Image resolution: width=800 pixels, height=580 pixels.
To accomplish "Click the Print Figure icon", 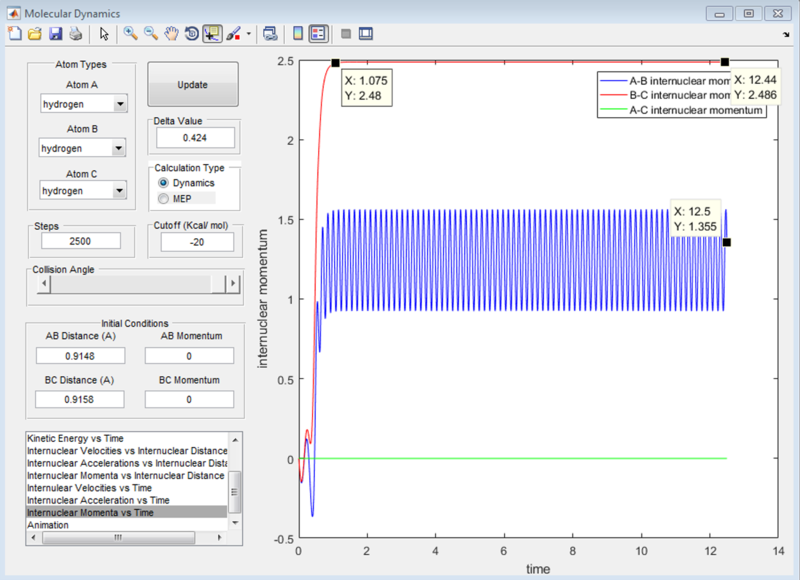I will point(75,34).
